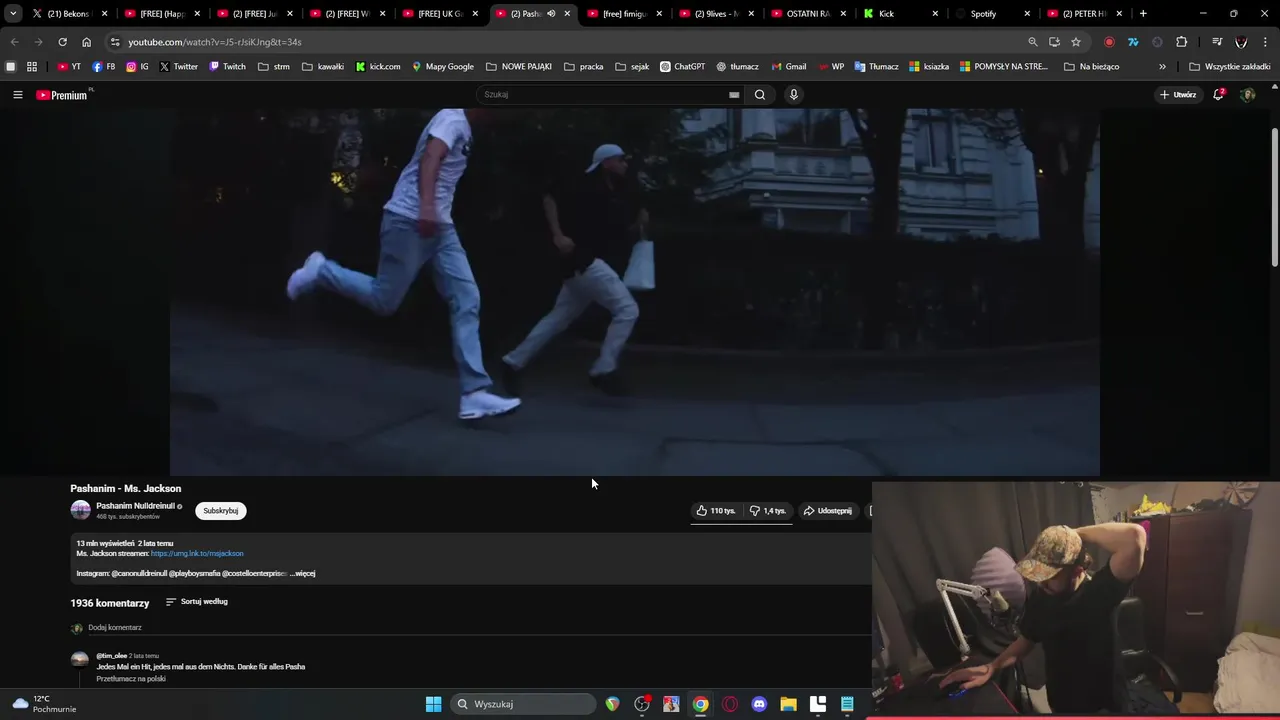Open the weather widget showing 12°C
The width and height of the screenshot is (1280, 720).
(x=44, y=704)
